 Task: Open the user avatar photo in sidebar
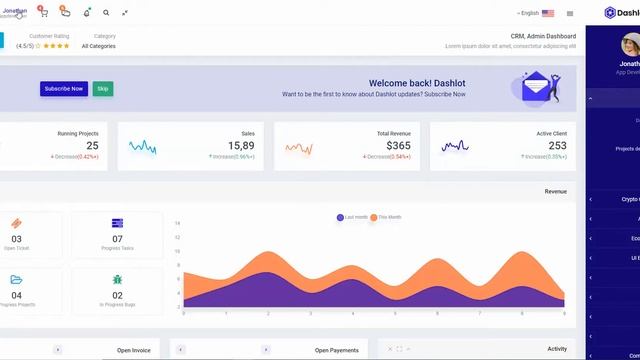pos(631,44)
